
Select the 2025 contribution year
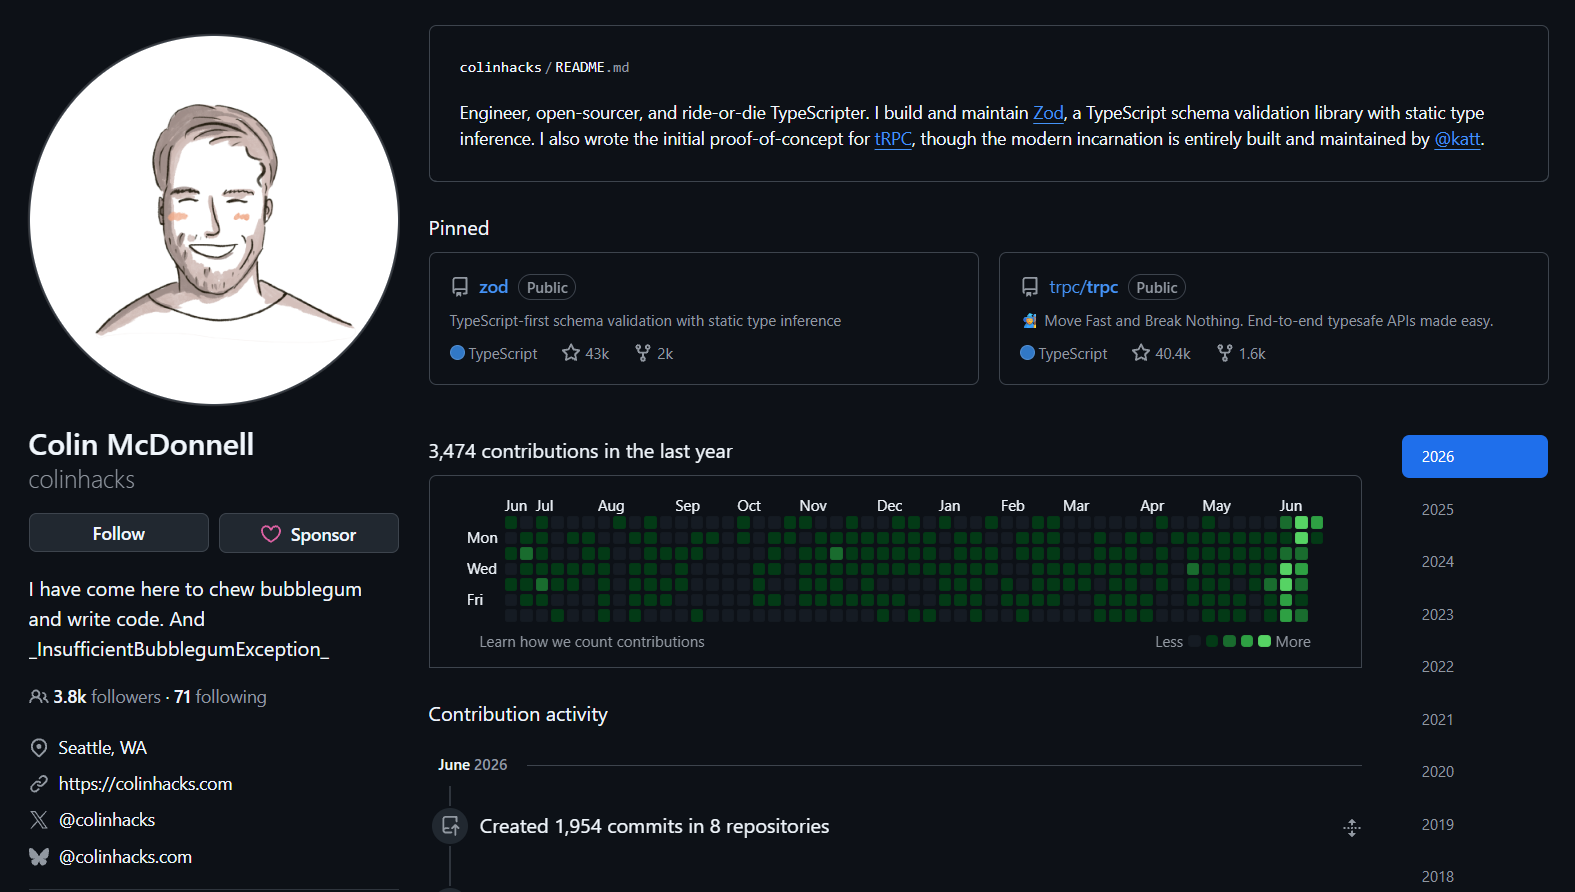(1475, 509)
